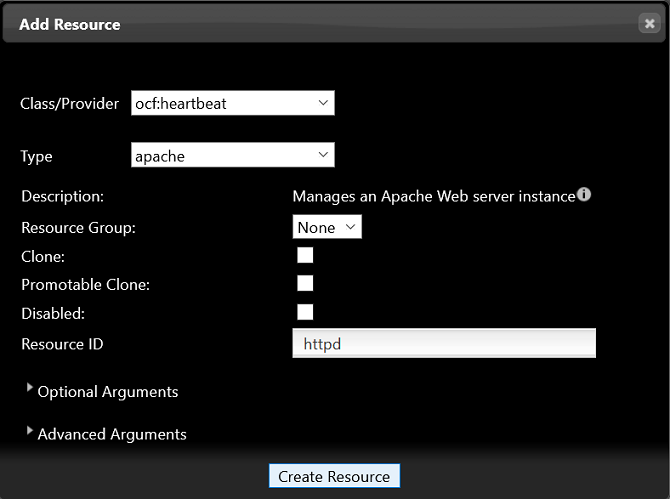Click the Resource Group label
Screen dimensions: 670x499
coord(78,227)
